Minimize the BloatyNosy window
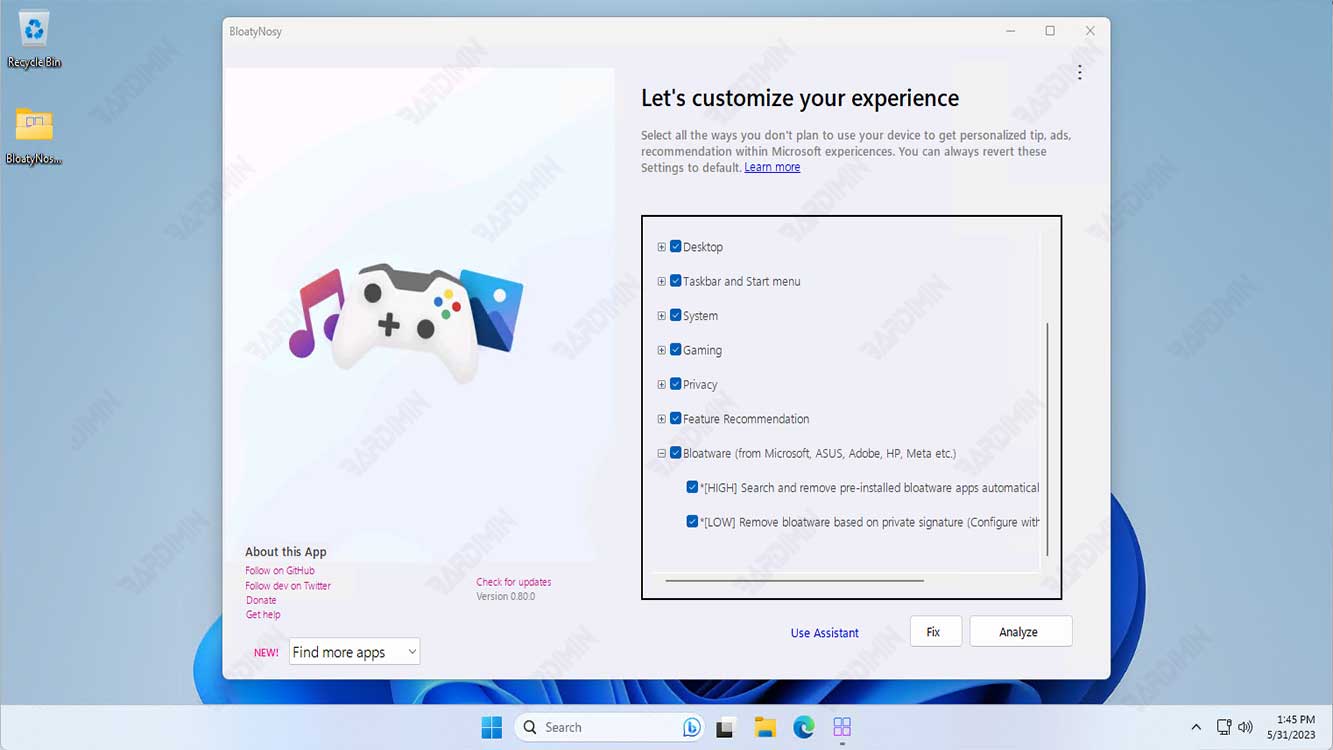The image size is (1333, 750). (x=1011, y=31)
